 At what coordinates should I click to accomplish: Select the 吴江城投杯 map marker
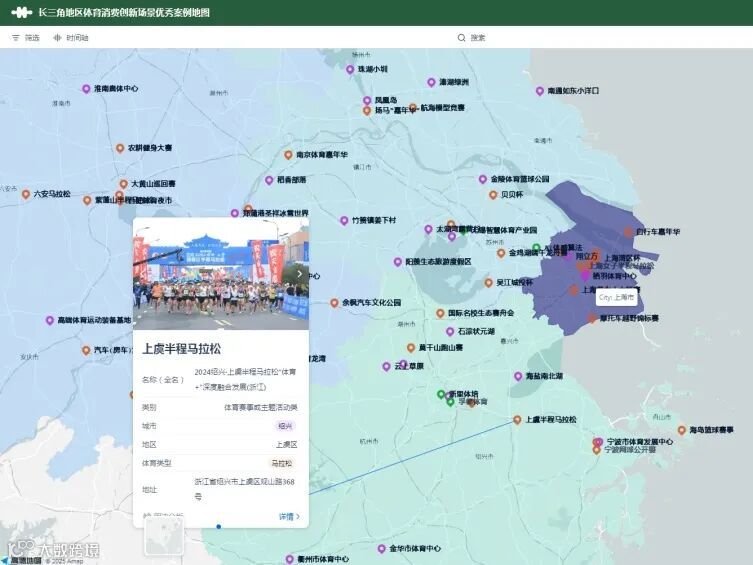[x=488, y=283]
